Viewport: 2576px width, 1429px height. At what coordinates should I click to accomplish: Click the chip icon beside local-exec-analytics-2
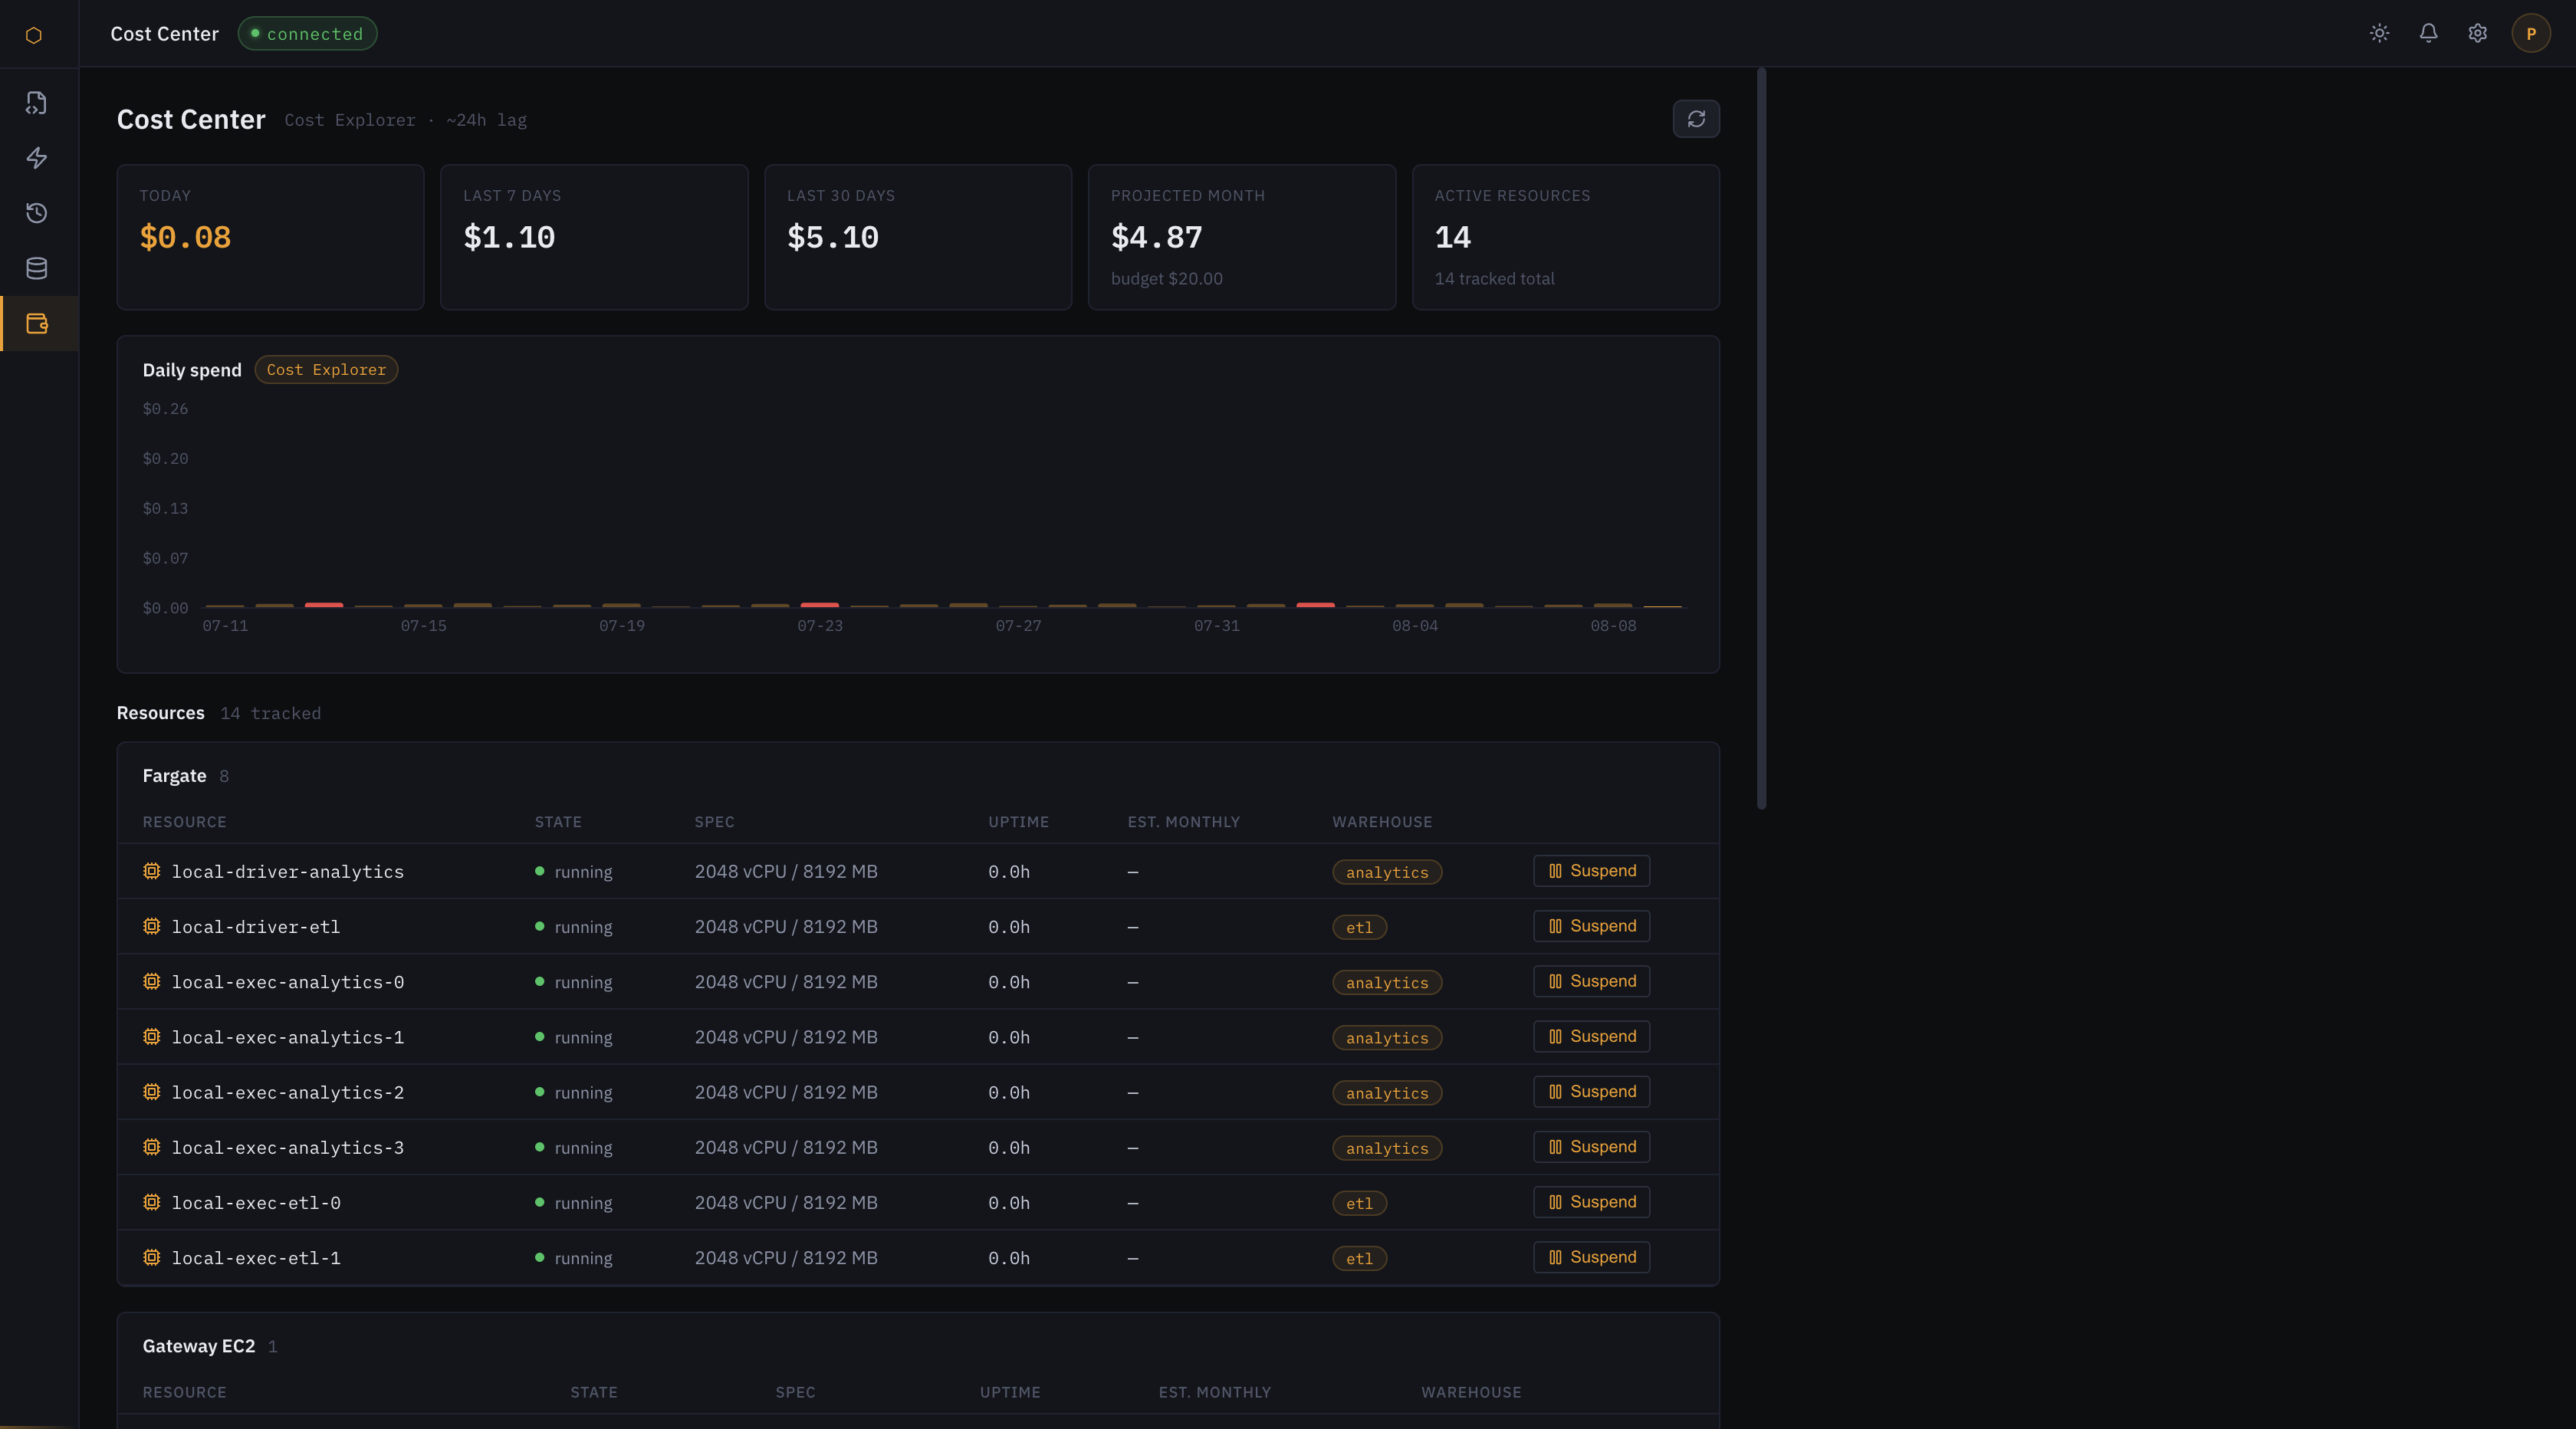tap(151, 1091)
